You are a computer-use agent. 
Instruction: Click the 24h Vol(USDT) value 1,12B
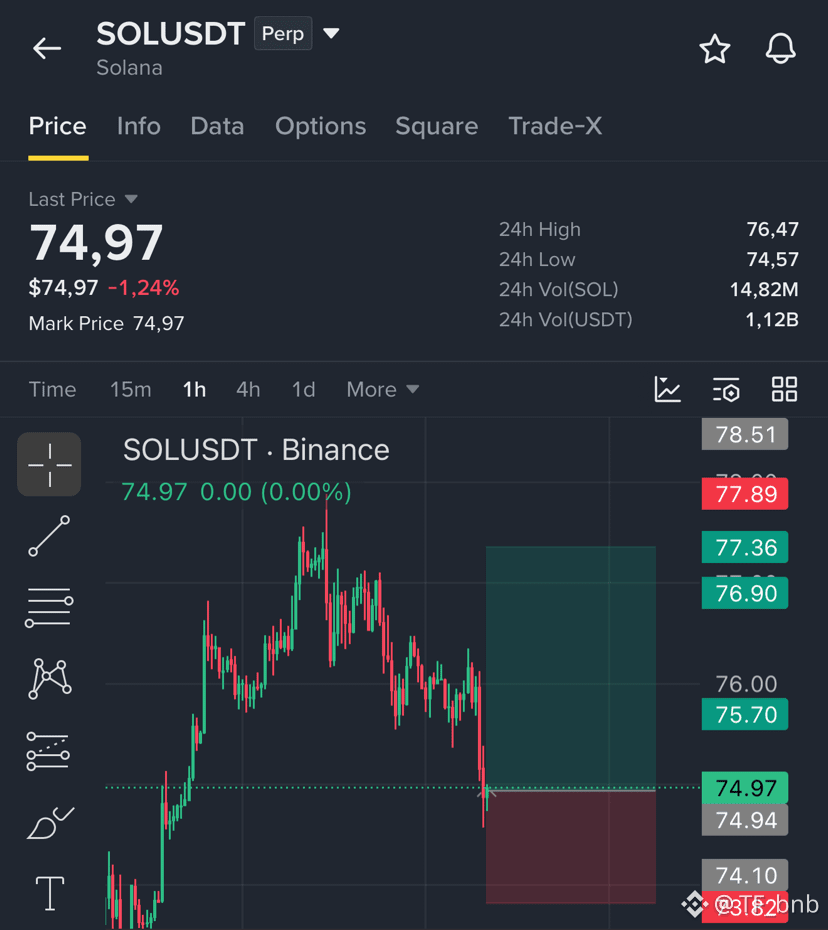(x=772, y=320)
